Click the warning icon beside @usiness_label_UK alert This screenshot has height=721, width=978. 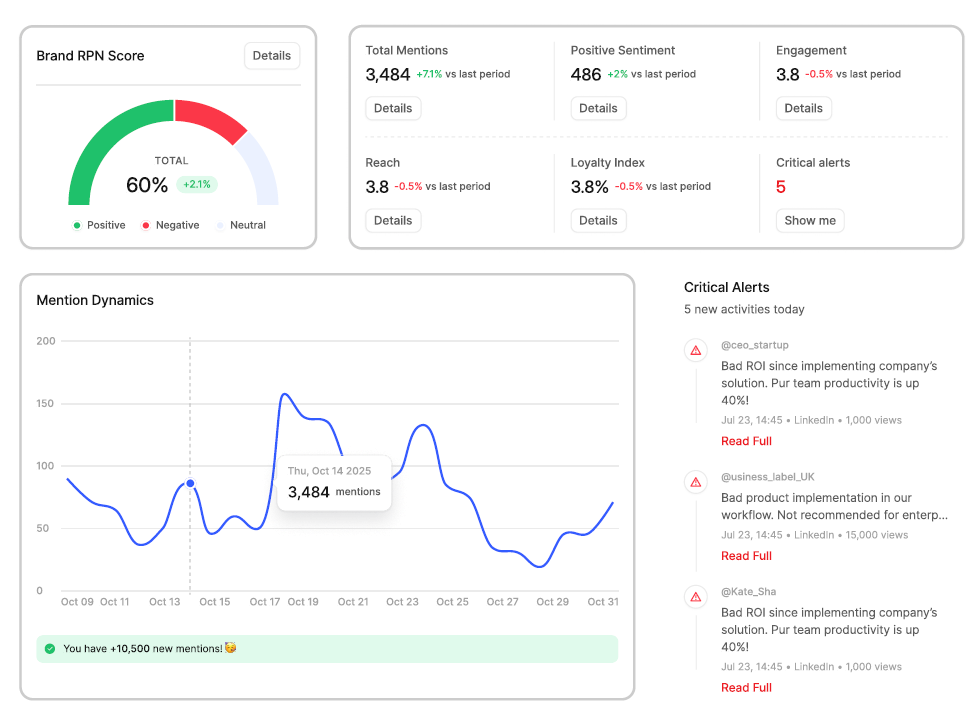(x=696, y=482)
